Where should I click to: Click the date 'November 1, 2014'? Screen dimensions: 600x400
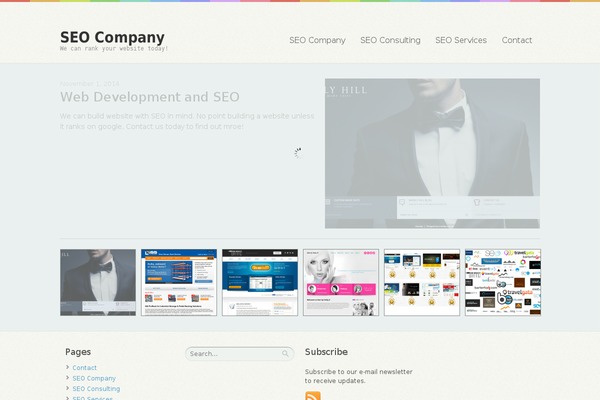90,83
